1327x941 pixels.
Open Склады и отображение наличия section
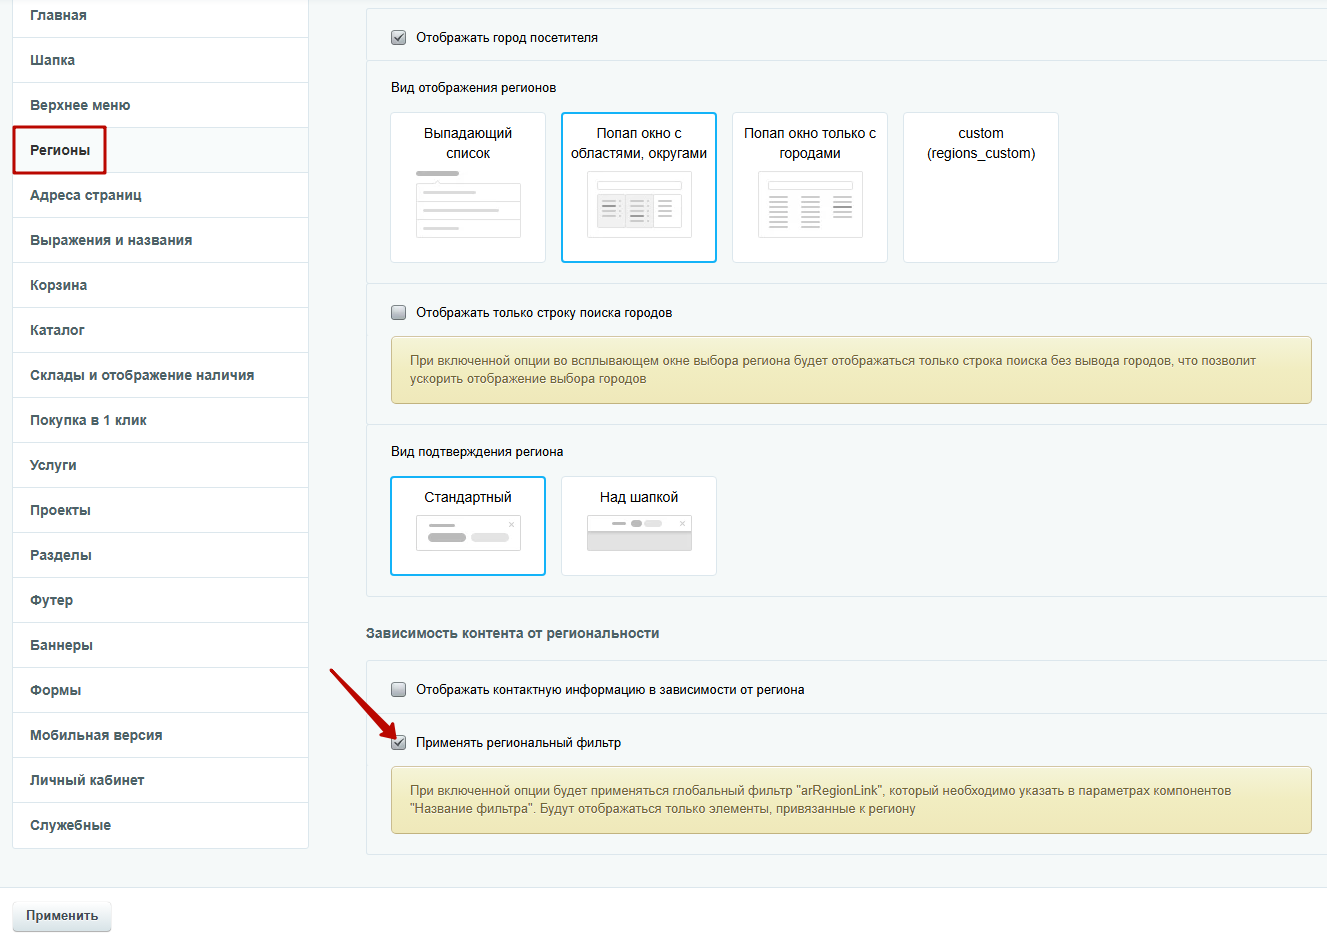click(160, 375)
